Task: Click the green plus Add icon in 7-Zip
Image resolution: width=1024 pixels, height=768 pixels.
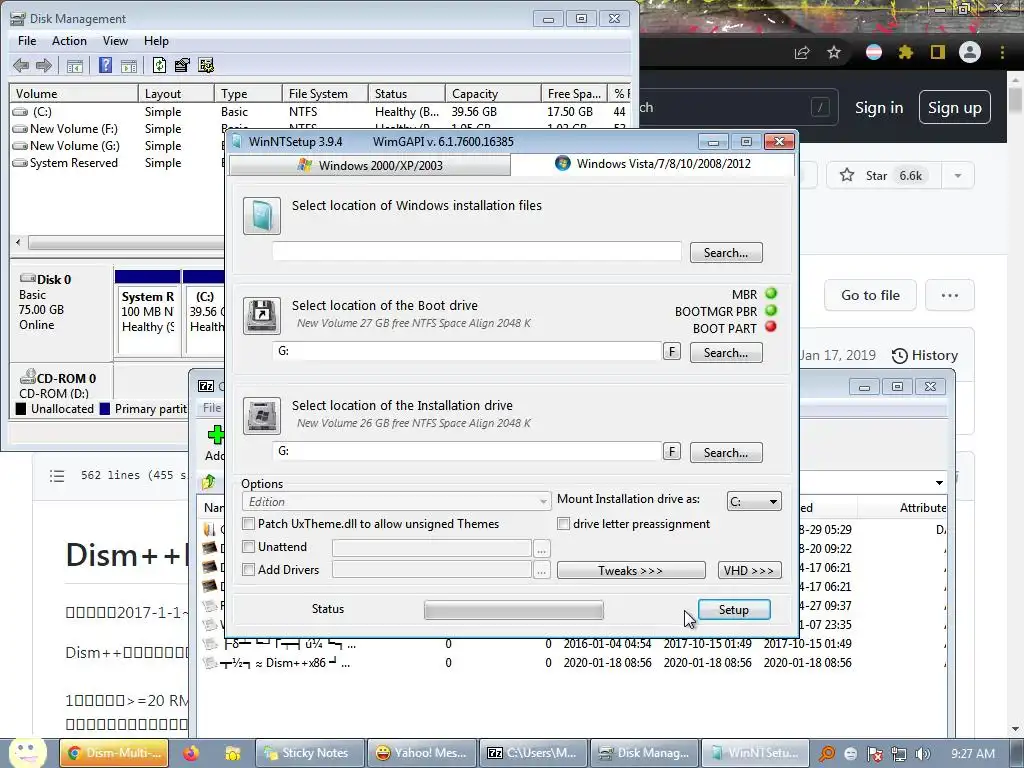Action: click(x=216, y=434)
